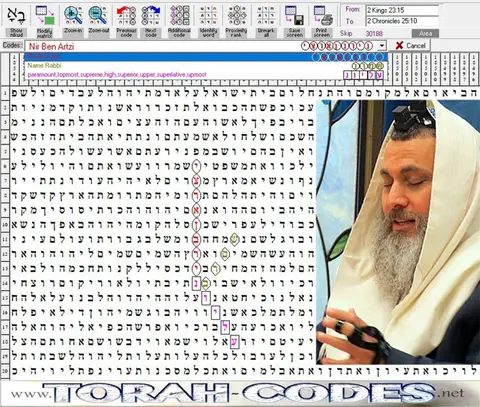Click the 'Show nikud' label
This screenshot has width=480, height=407.
16,32
